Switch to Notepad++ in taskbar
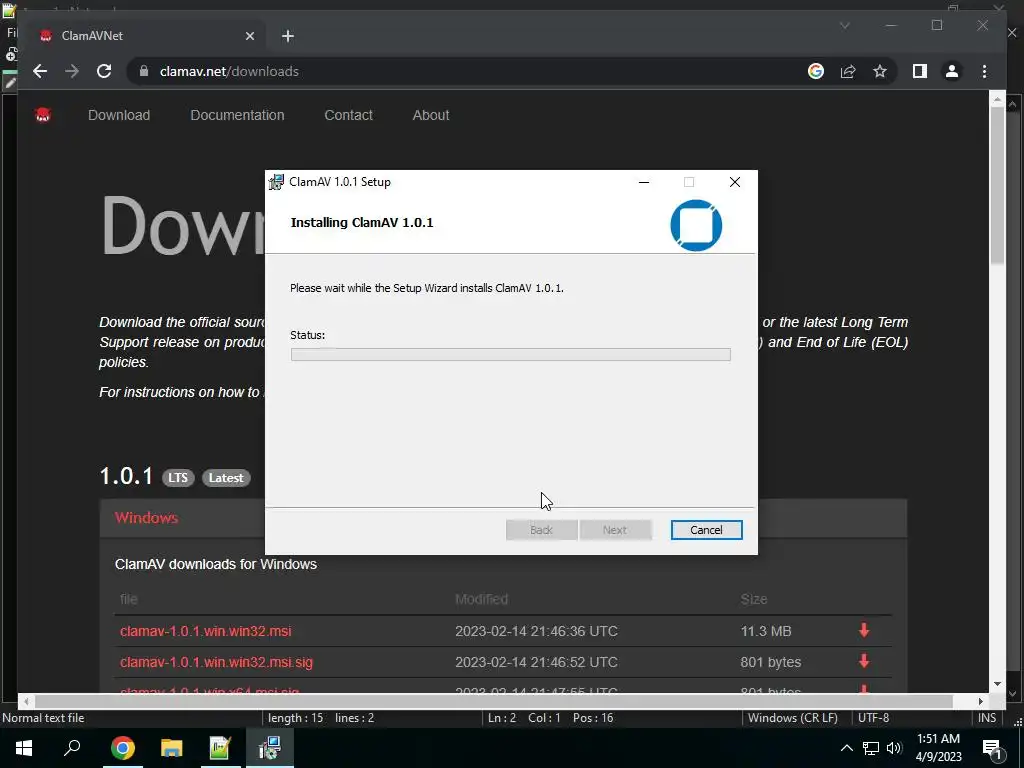Image resolution: width=1024 pixels, height=768 pixels. click(220, 748)
